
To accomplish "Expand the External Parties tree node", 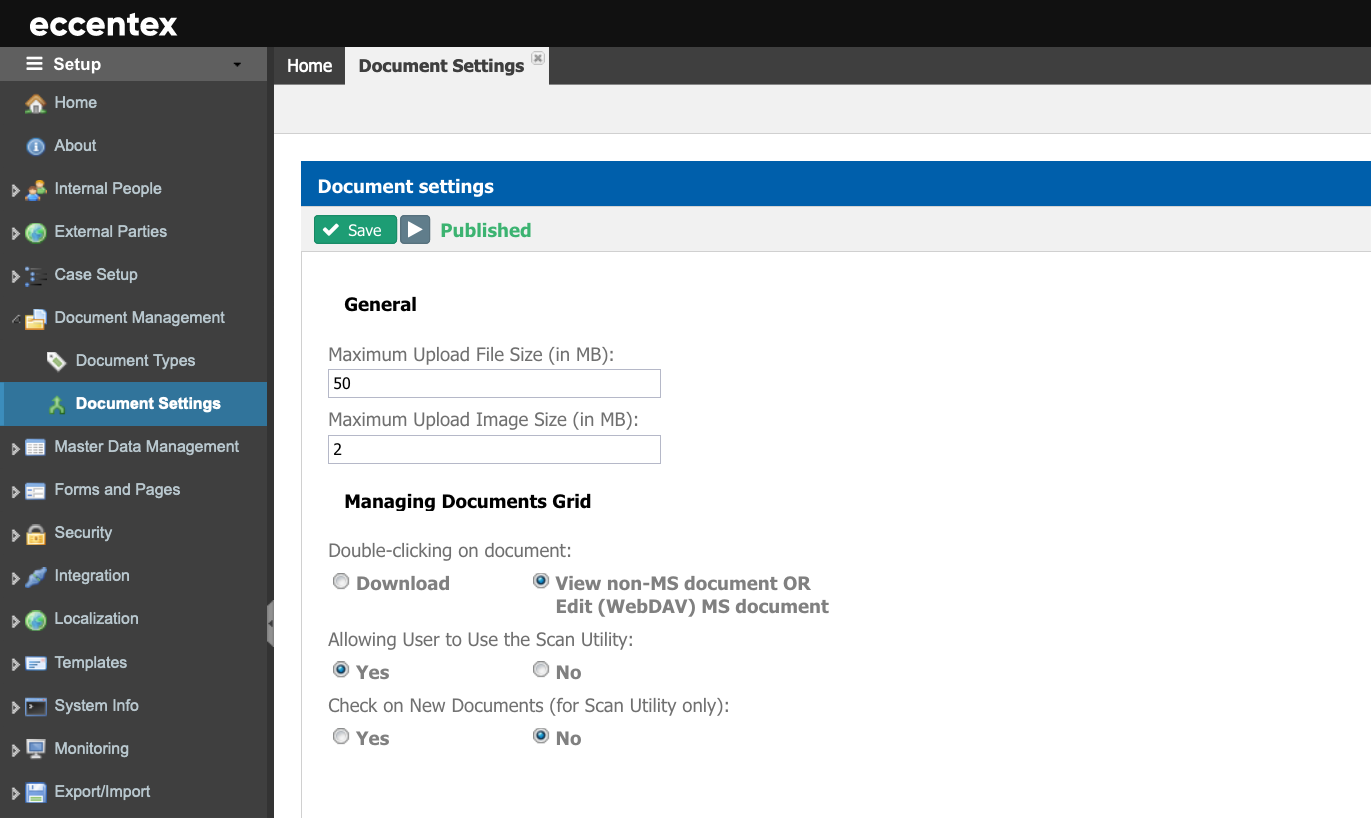I will pyautogui.click(x=15, y=233).
